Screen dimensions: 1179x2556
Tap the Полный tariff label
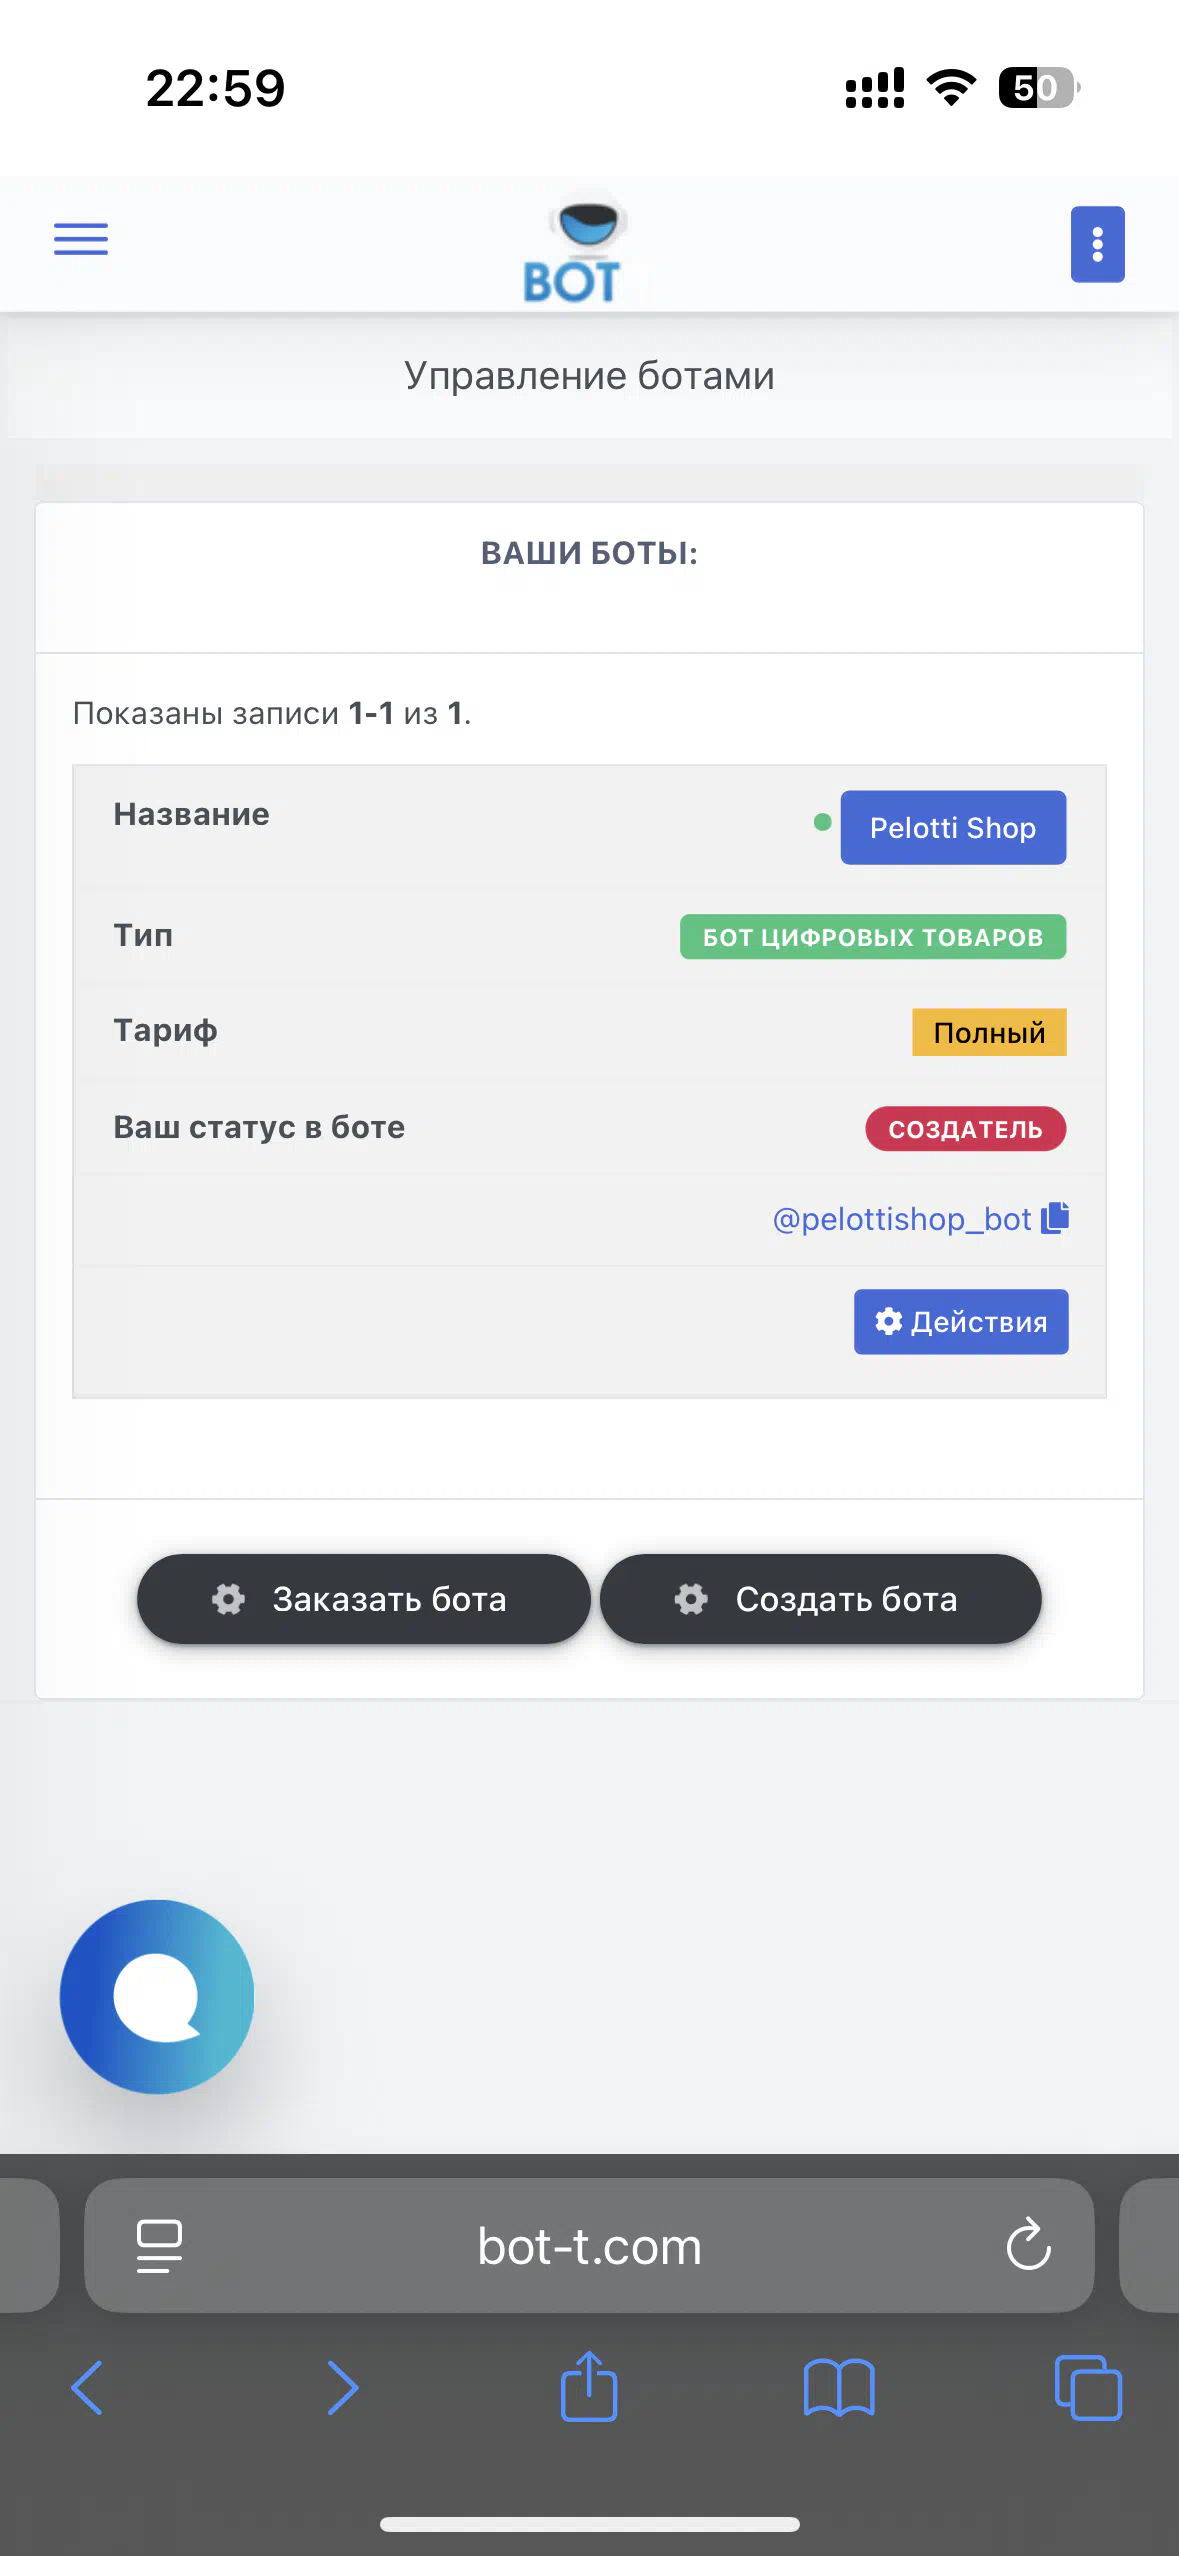click(989, 1032)
